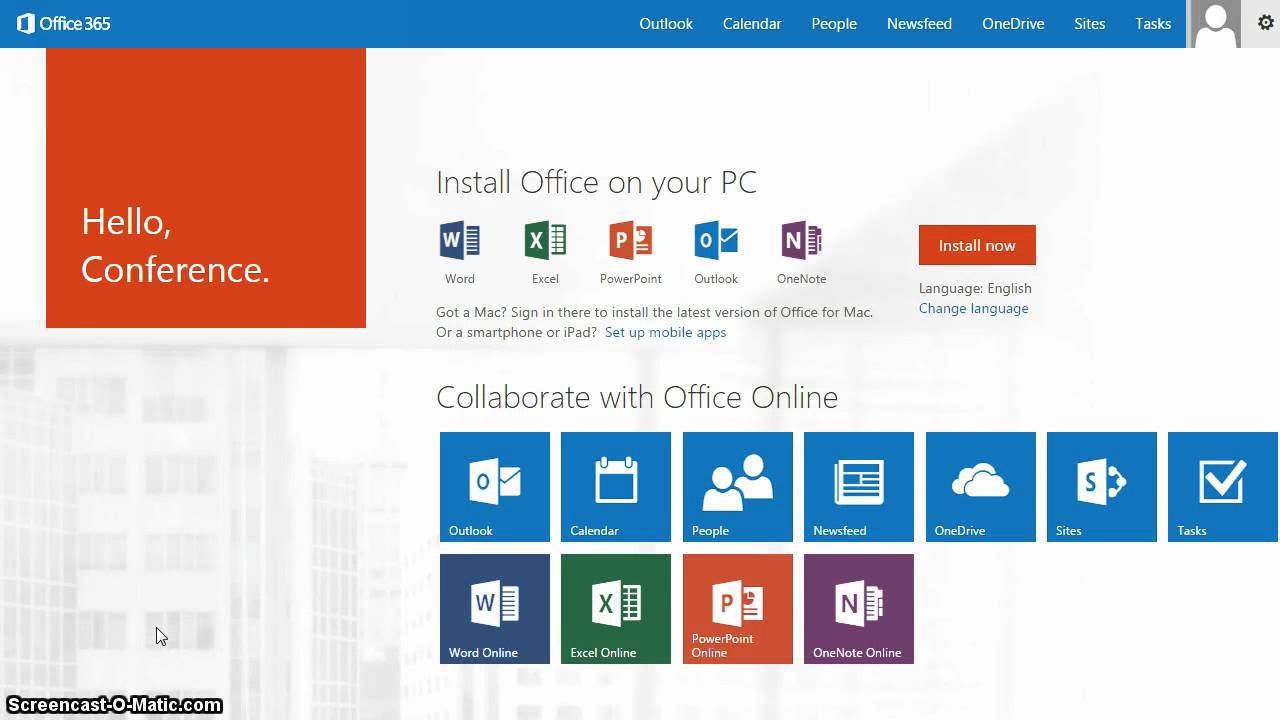Go to Newsfeed in top navigation
Image resolution: width=1280 pixels, height=720 pixels.
919,24
